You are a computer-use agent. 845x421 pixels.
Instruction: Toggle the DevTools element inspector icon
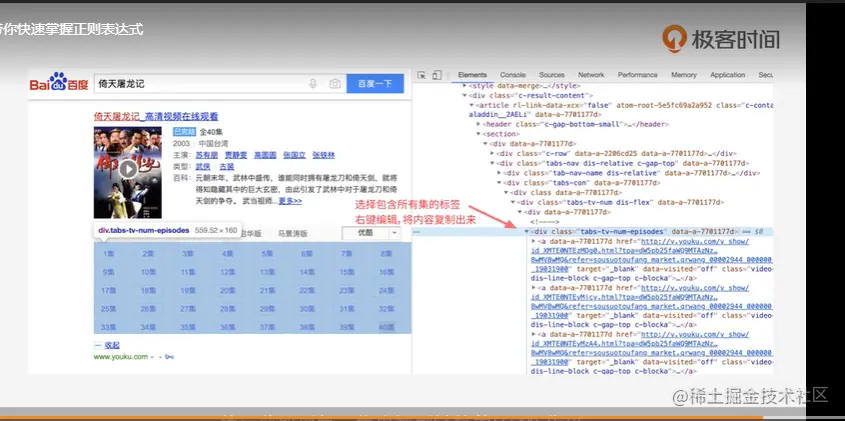coord(422,75)
